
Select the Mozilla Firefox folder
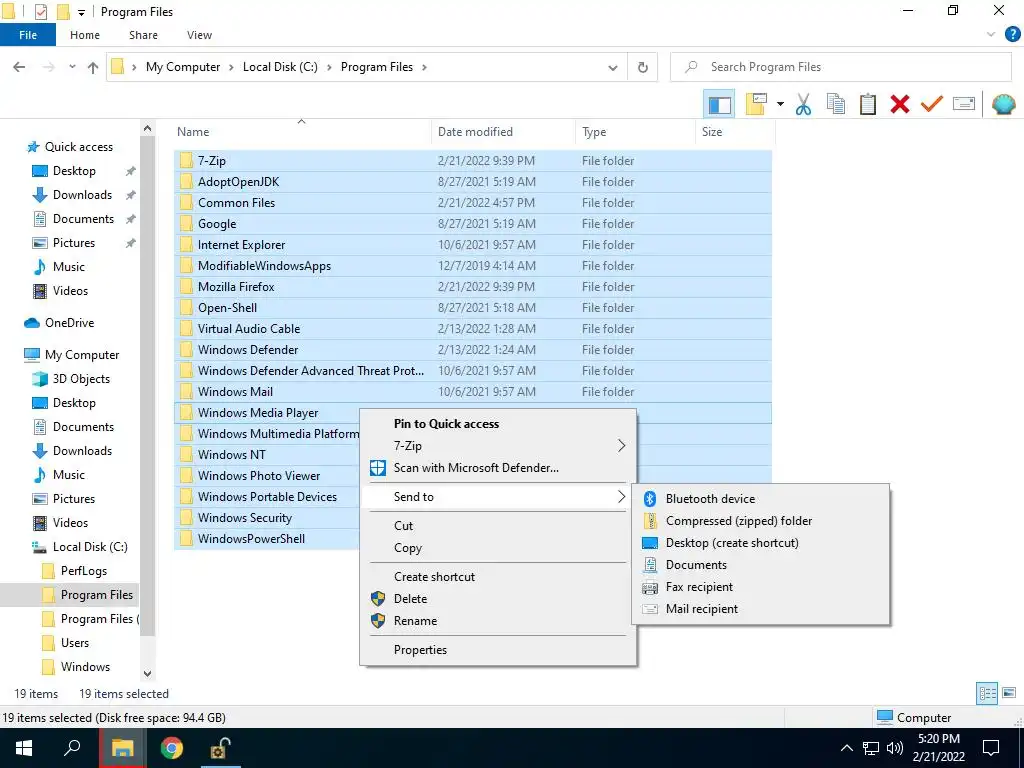point(473,287)
